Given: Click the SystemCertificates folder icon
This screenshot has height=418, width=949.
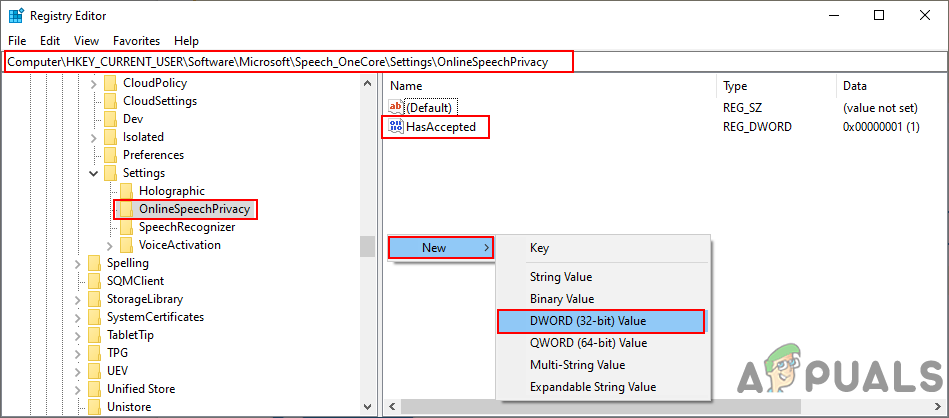Looking at the screenshot, I should [x=94, y=317].
